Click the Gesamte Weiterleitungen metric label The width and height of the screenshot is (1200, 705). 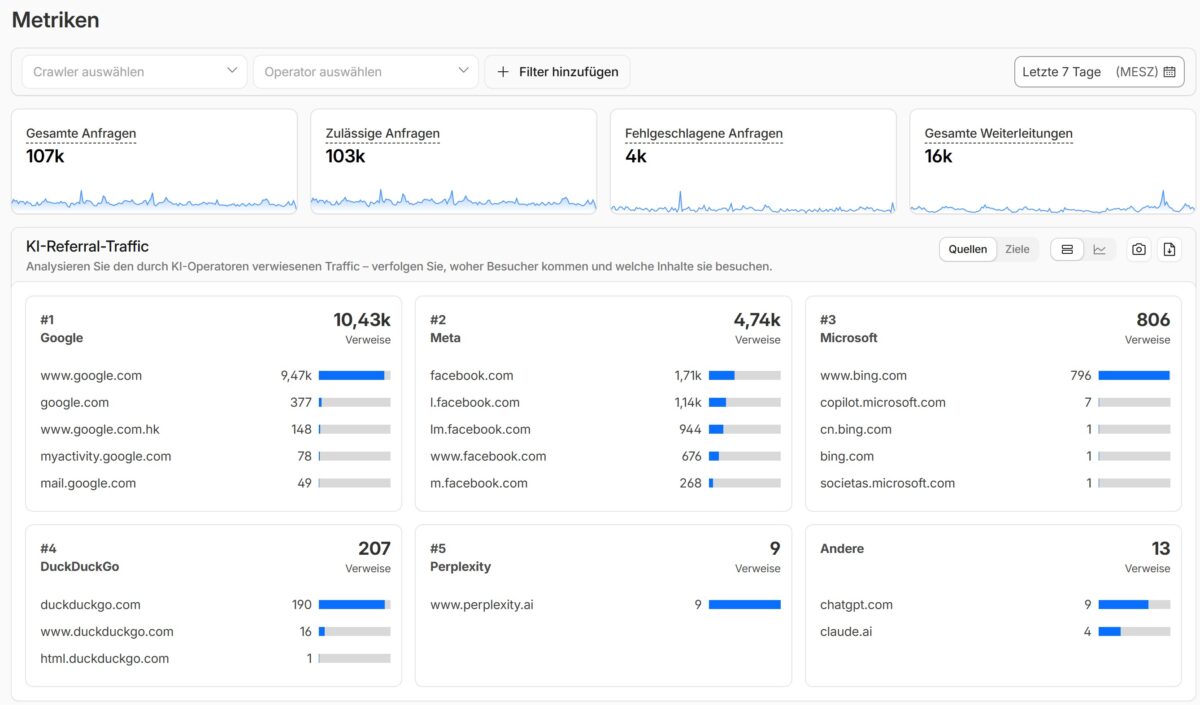tap(999, 133)
